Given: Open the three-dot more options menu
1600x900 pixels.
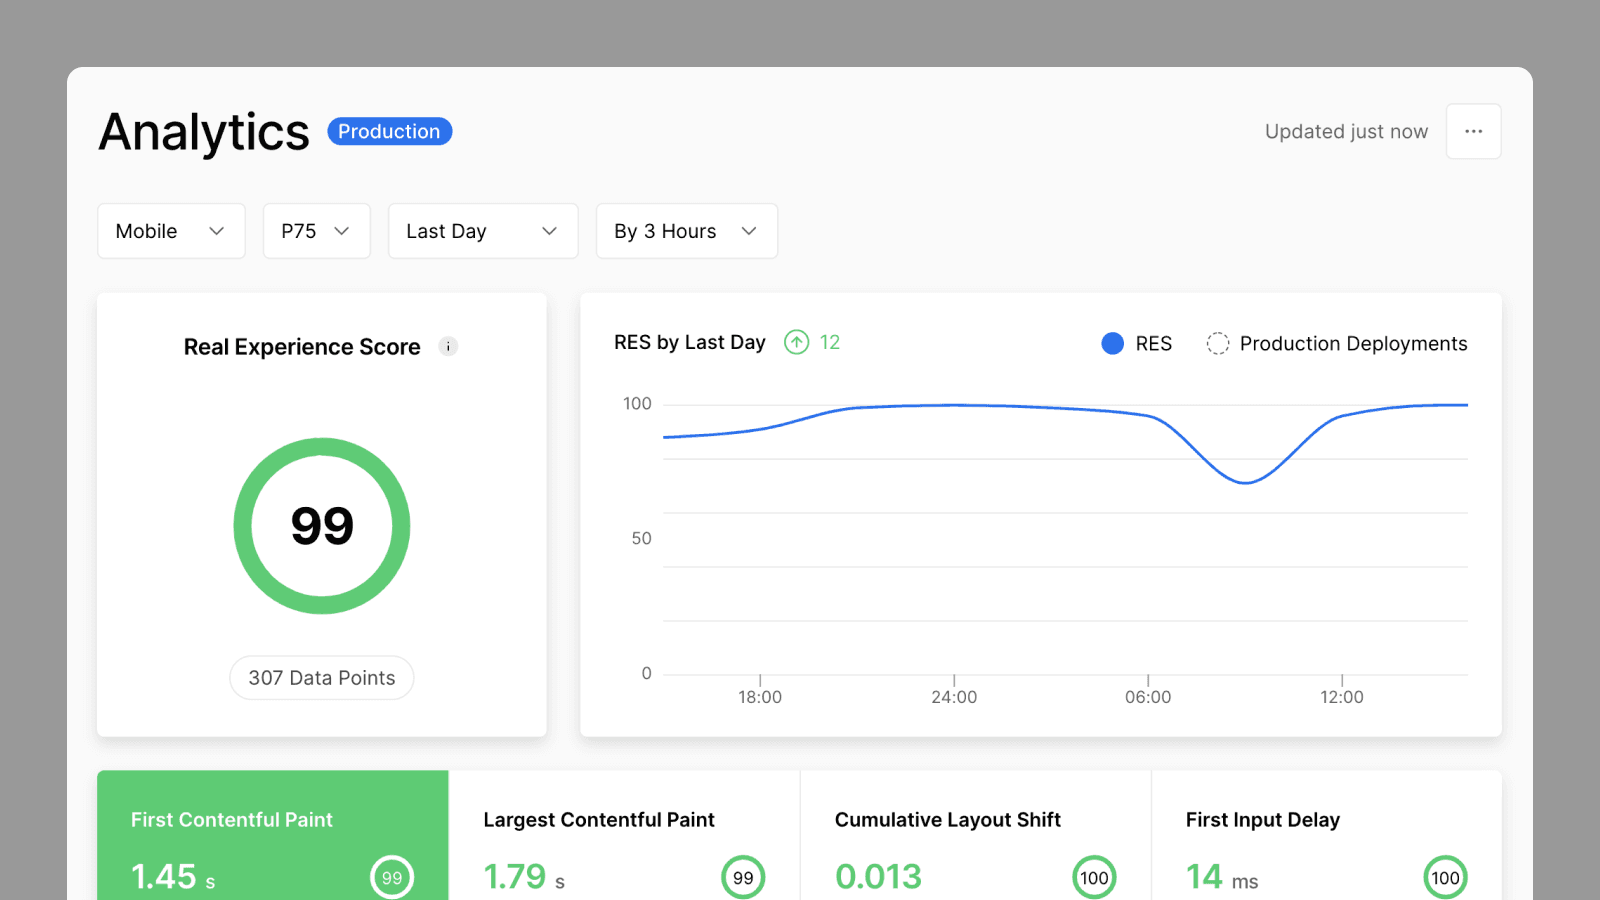Looking at the screenshot, I should [x=1473, y=131].
